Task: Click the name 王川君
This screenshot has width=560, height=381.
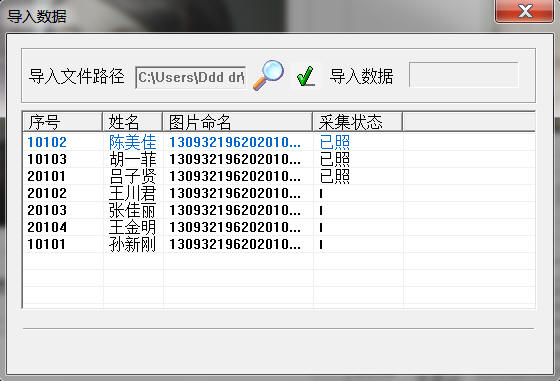Action: point(132,193)
